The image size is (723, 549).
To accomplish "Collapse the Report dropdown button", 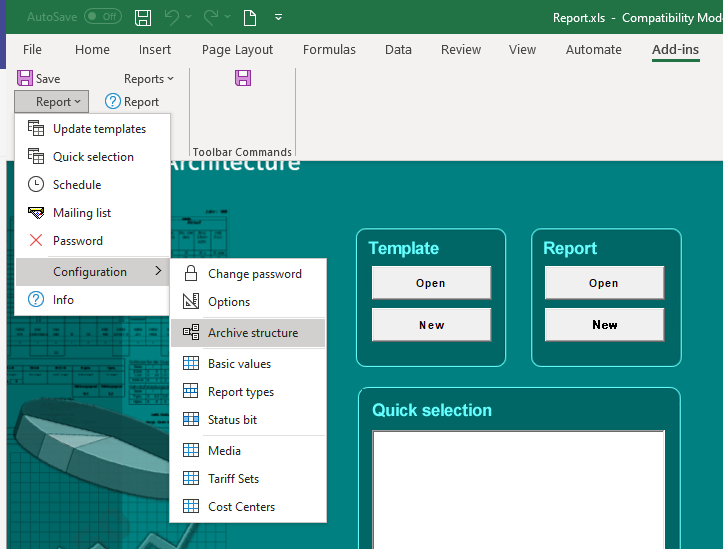I will click(x=52, y=102).
